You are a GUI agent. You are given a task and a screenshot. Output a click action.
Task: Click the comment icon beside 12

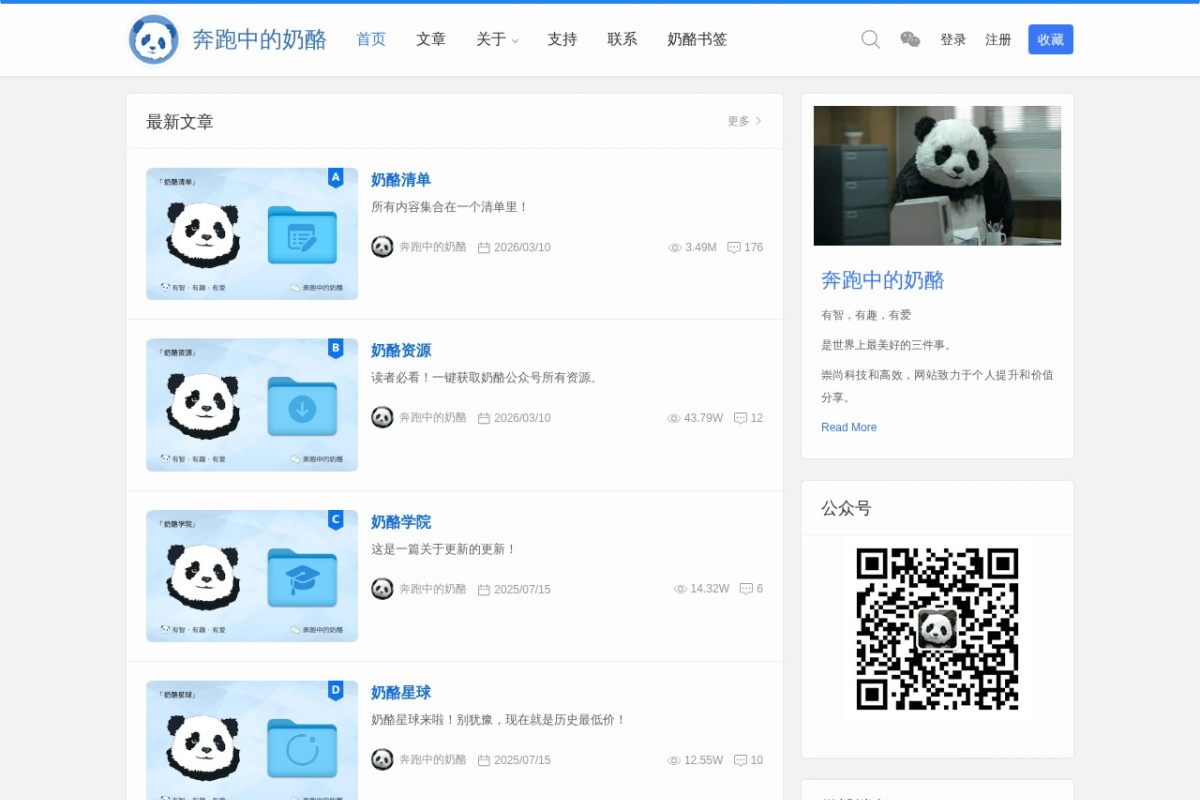[x=740, y=419]
